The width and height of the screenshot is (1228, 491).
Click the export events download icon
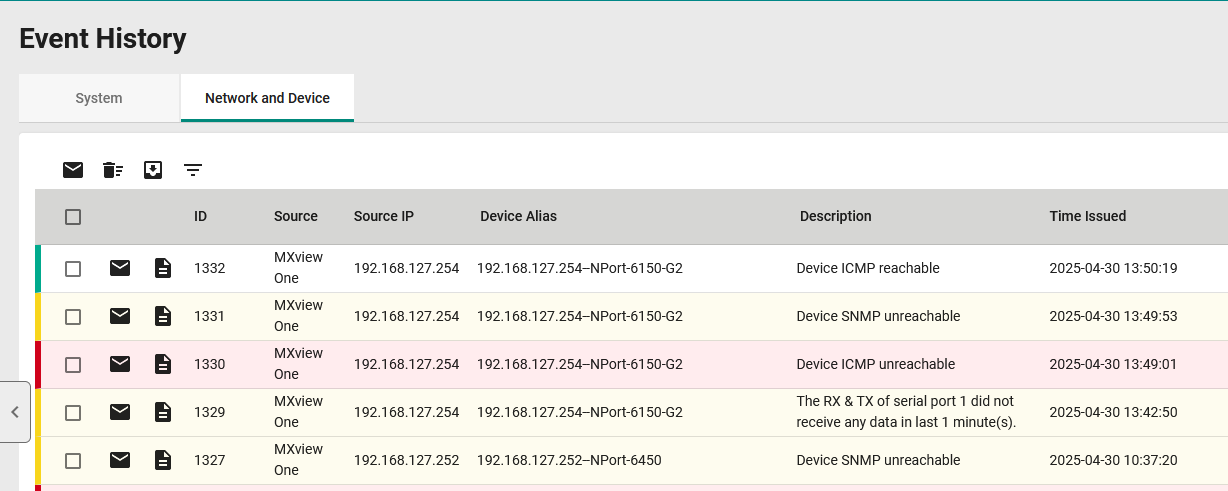pos(153,170)
